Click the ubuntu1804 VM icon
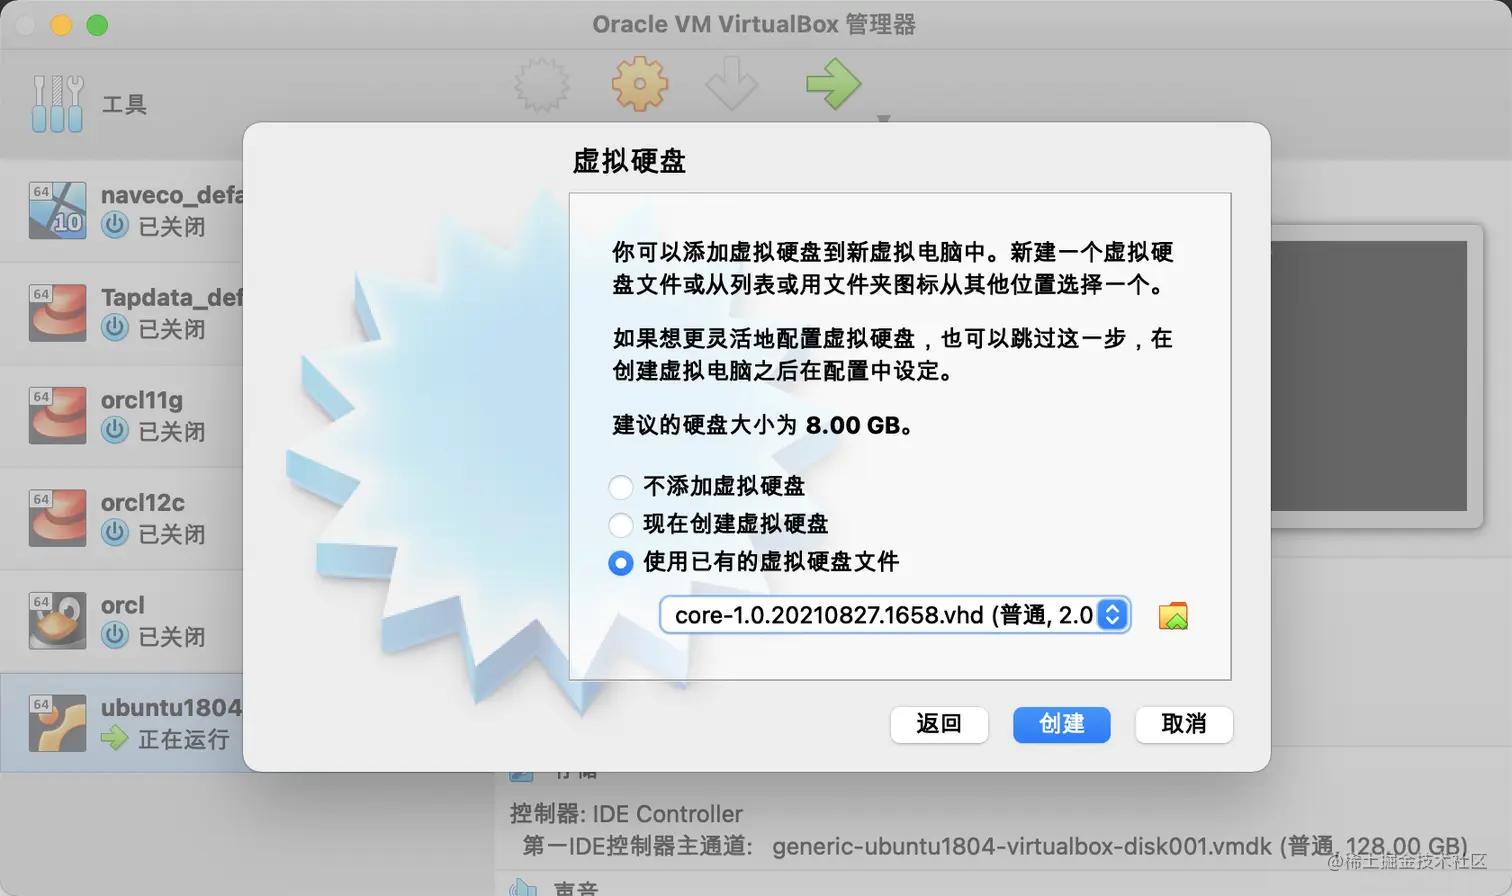Image resolution: width=1512 pixels, height=896 pixels. pos(57,723)
